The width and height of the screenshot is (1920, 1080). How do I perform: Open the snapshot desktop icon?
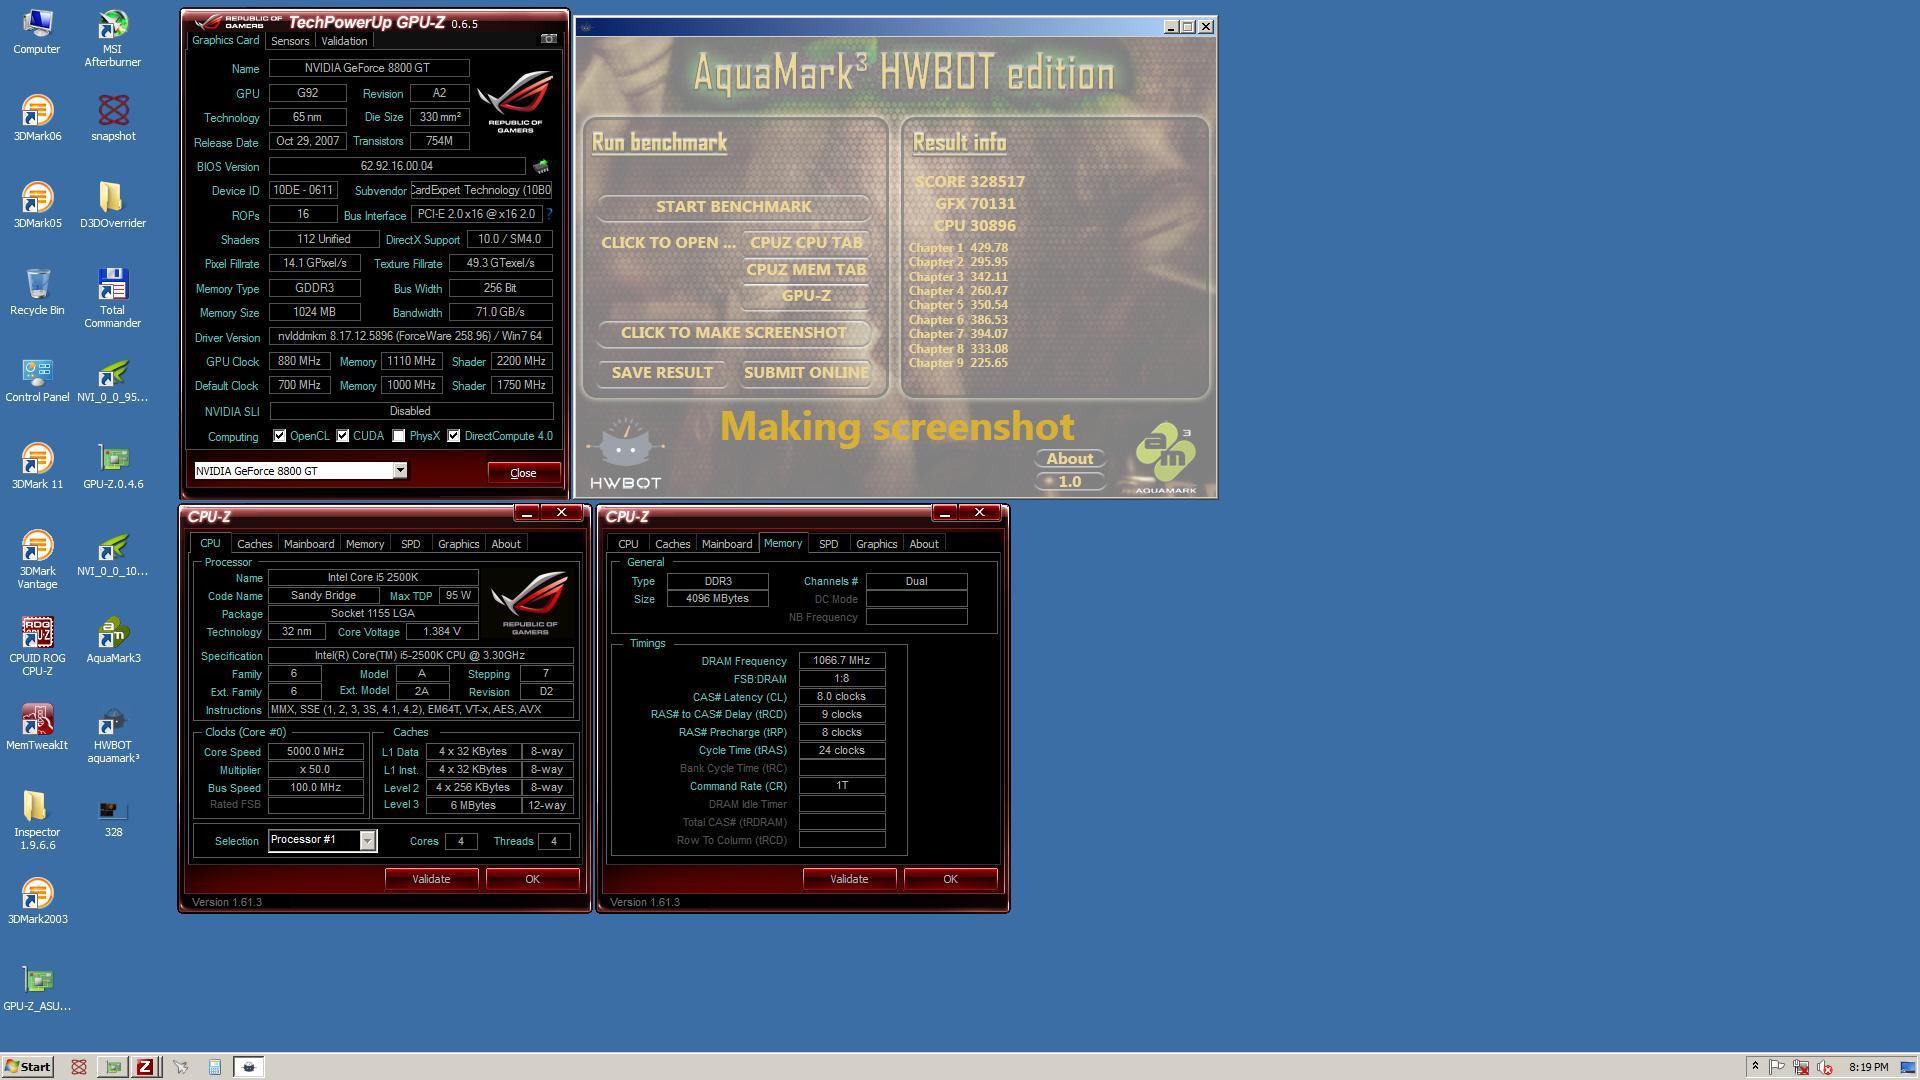[113, 118]
